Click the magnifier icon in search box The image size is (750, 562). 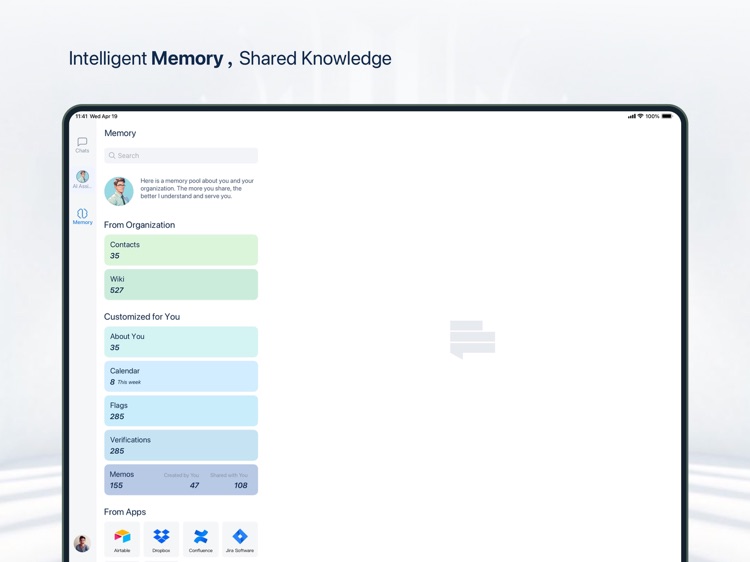point(112,155)
